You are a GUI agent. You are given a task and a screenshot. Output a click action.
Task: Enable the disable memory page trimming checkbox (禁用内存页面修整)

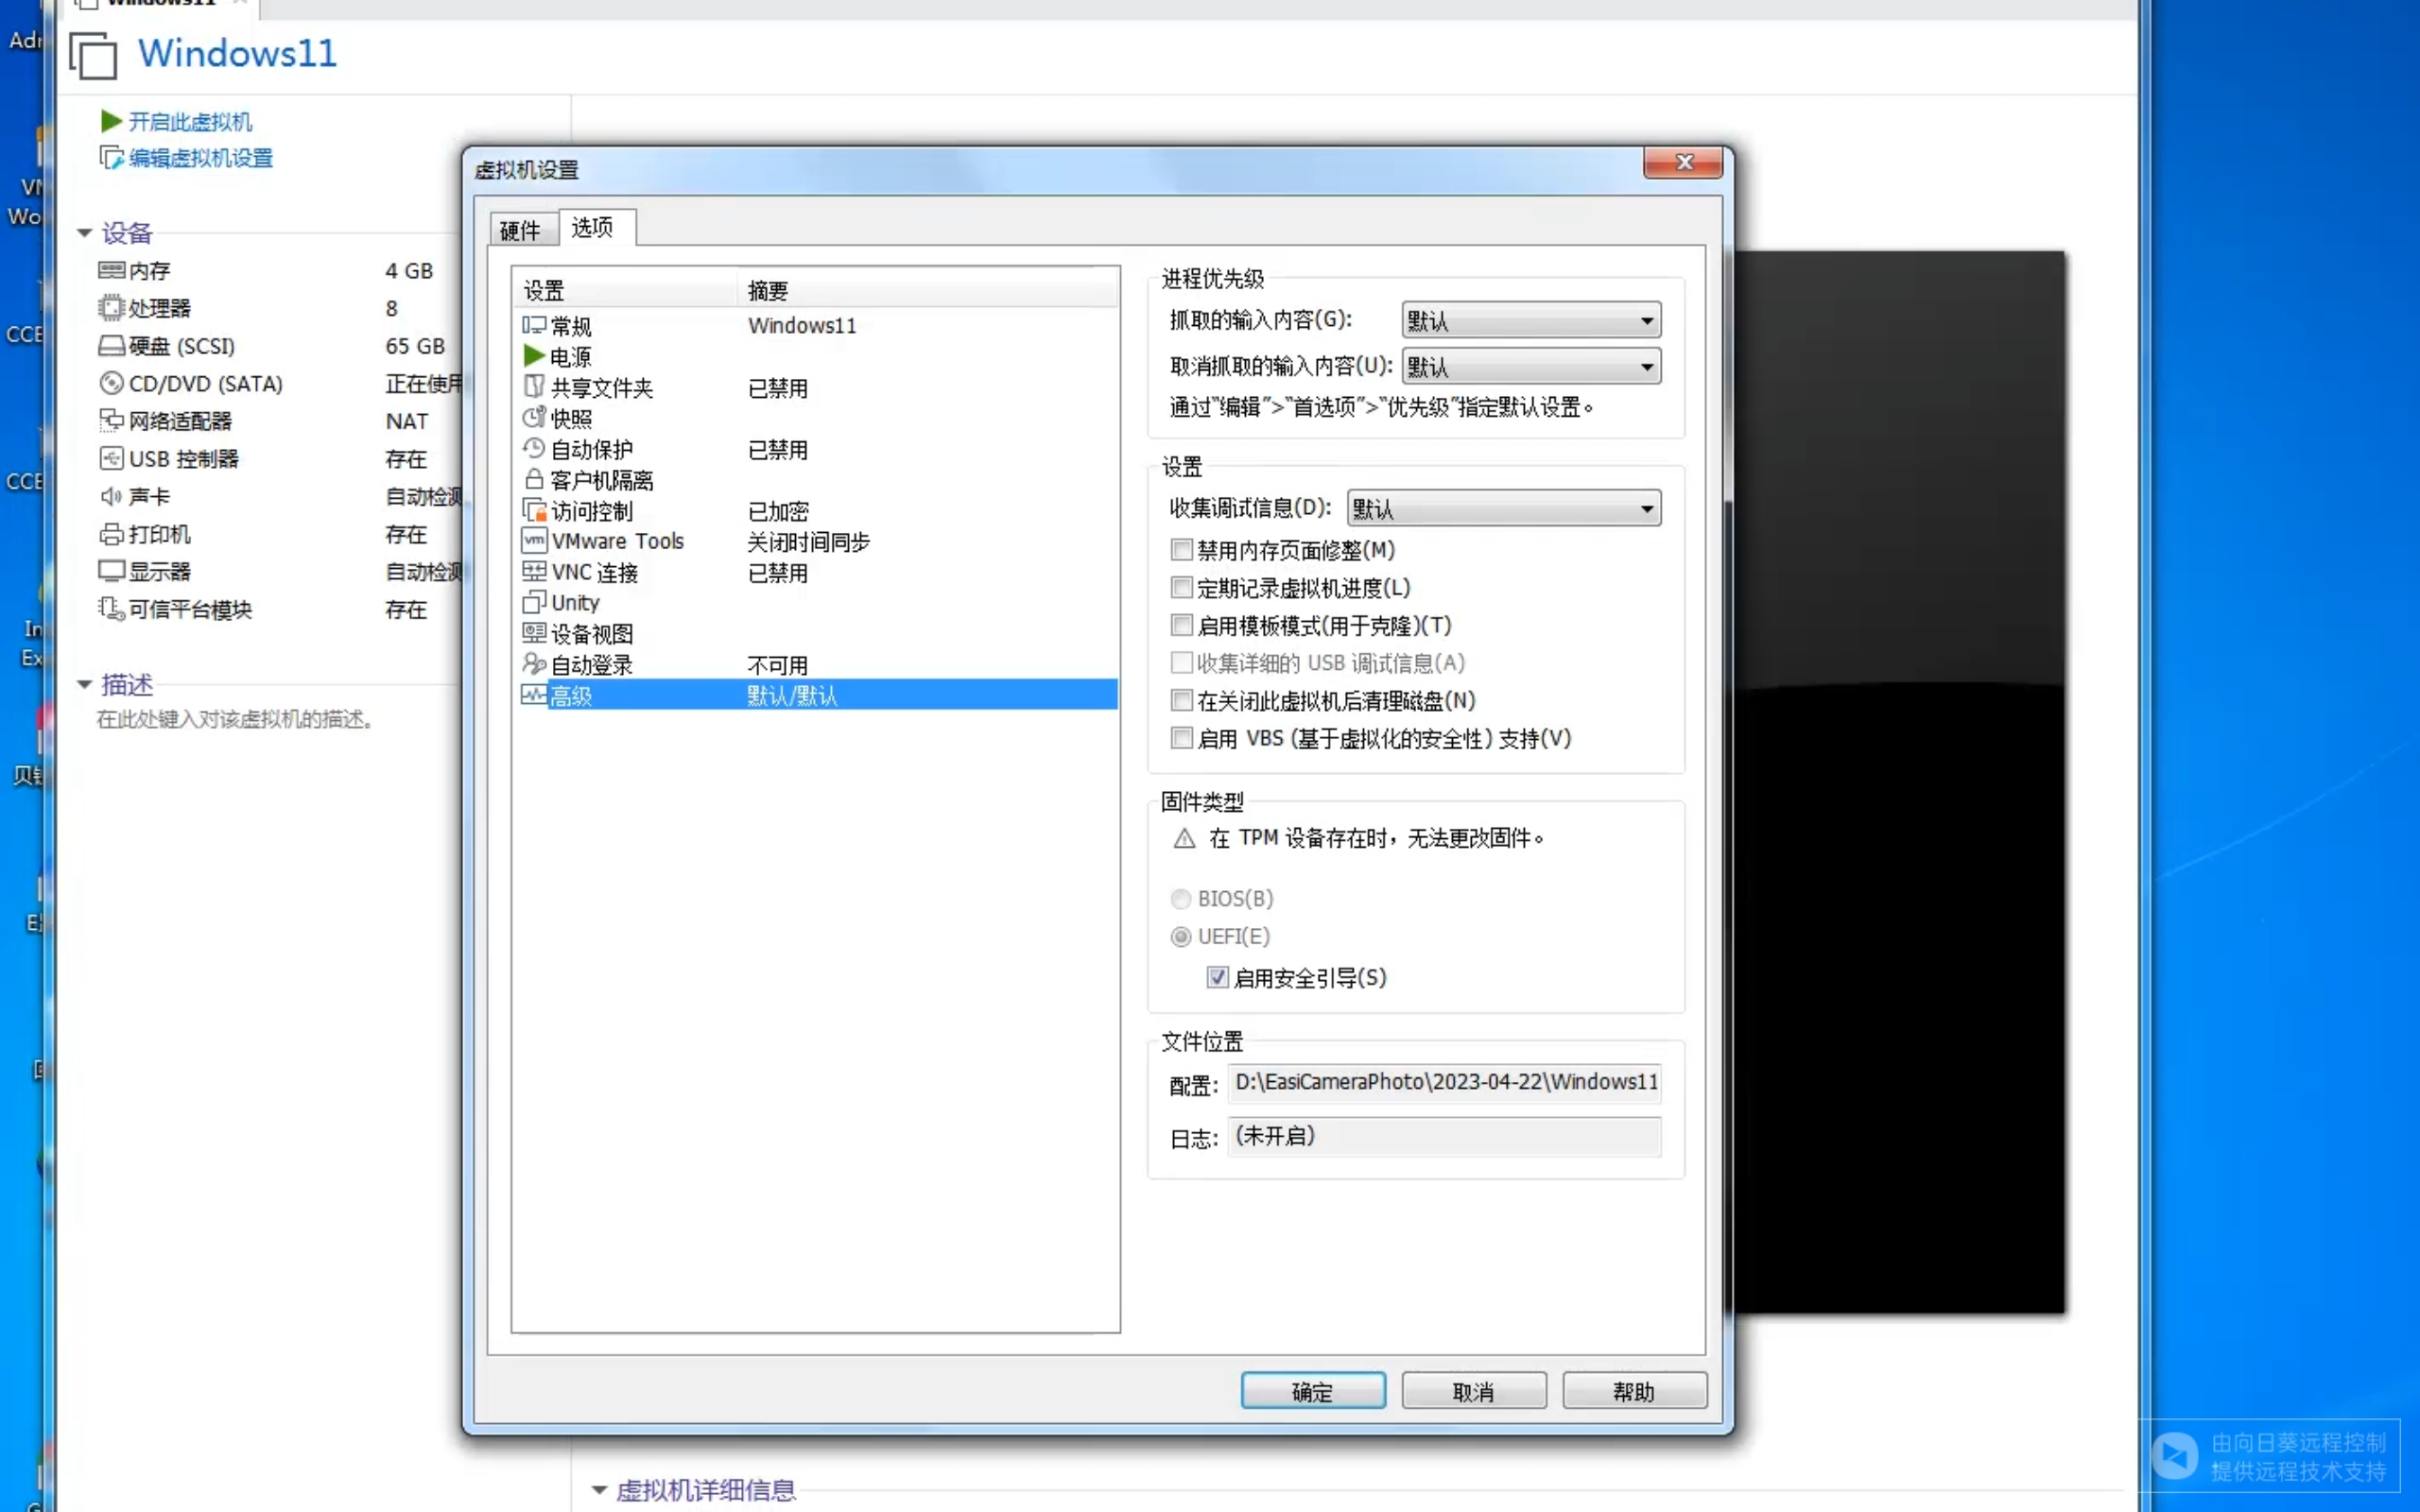[1181, 550]
